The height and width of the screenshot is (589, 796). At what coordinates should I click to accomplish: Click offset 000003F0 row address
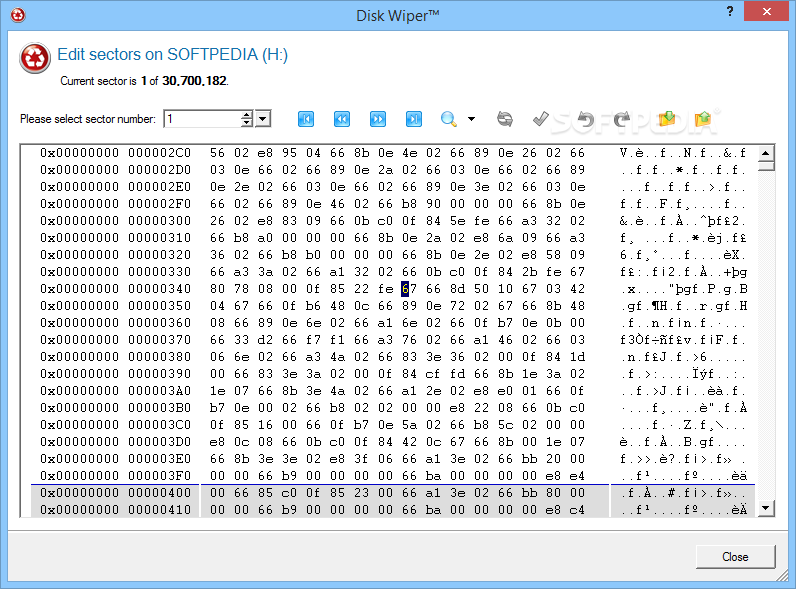point(115,476)
